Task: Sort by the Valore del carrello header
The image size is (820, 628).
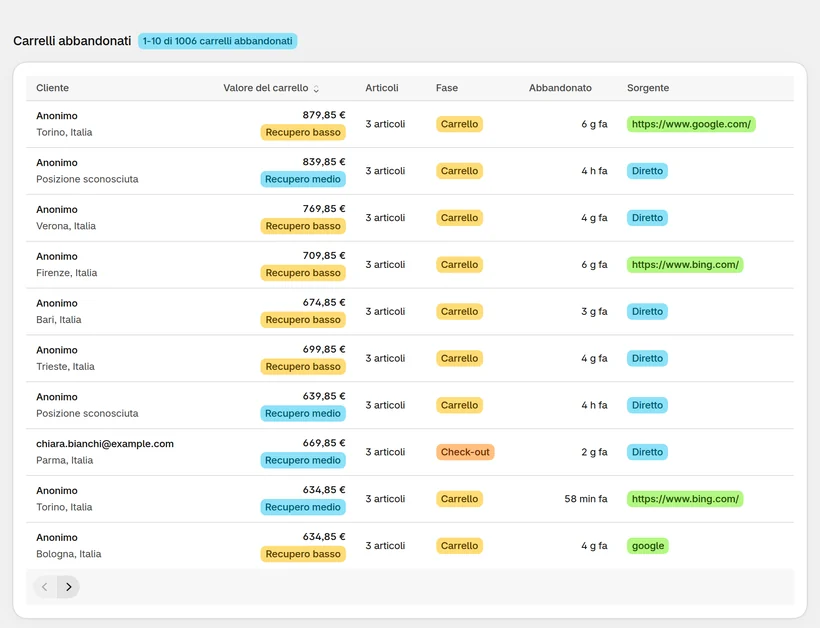Action: [x=266, y=88]
